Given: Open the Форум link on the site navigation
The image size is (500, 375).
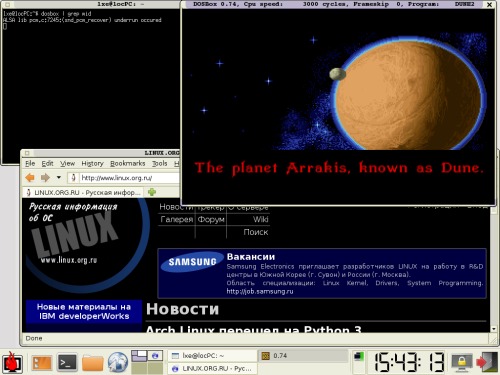Looking at the screenshot, I should 211,219.
